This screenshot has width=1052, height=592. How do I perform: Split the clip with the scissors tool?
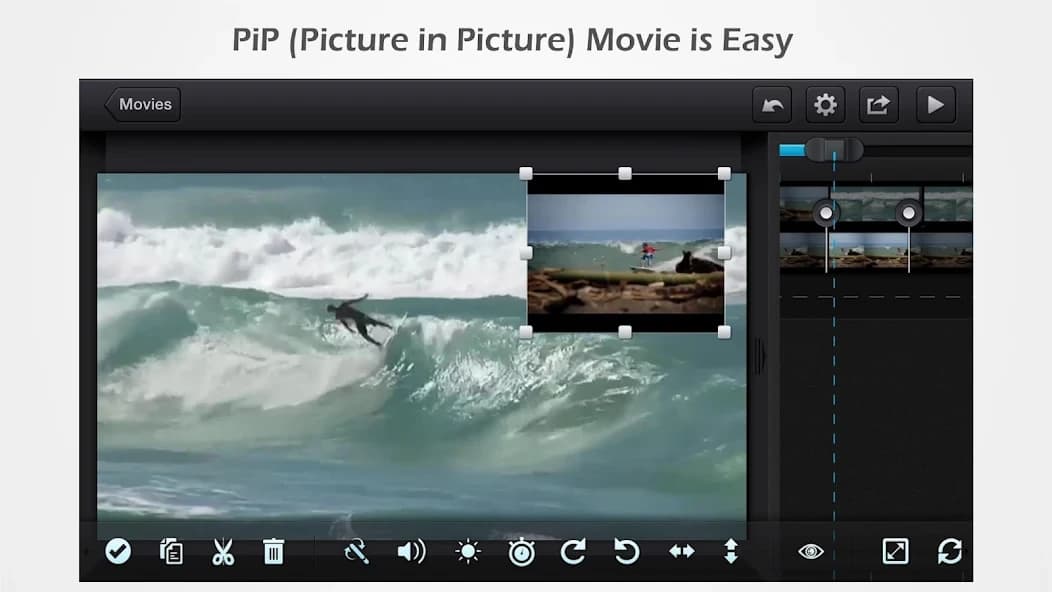[x=222, y=551]
